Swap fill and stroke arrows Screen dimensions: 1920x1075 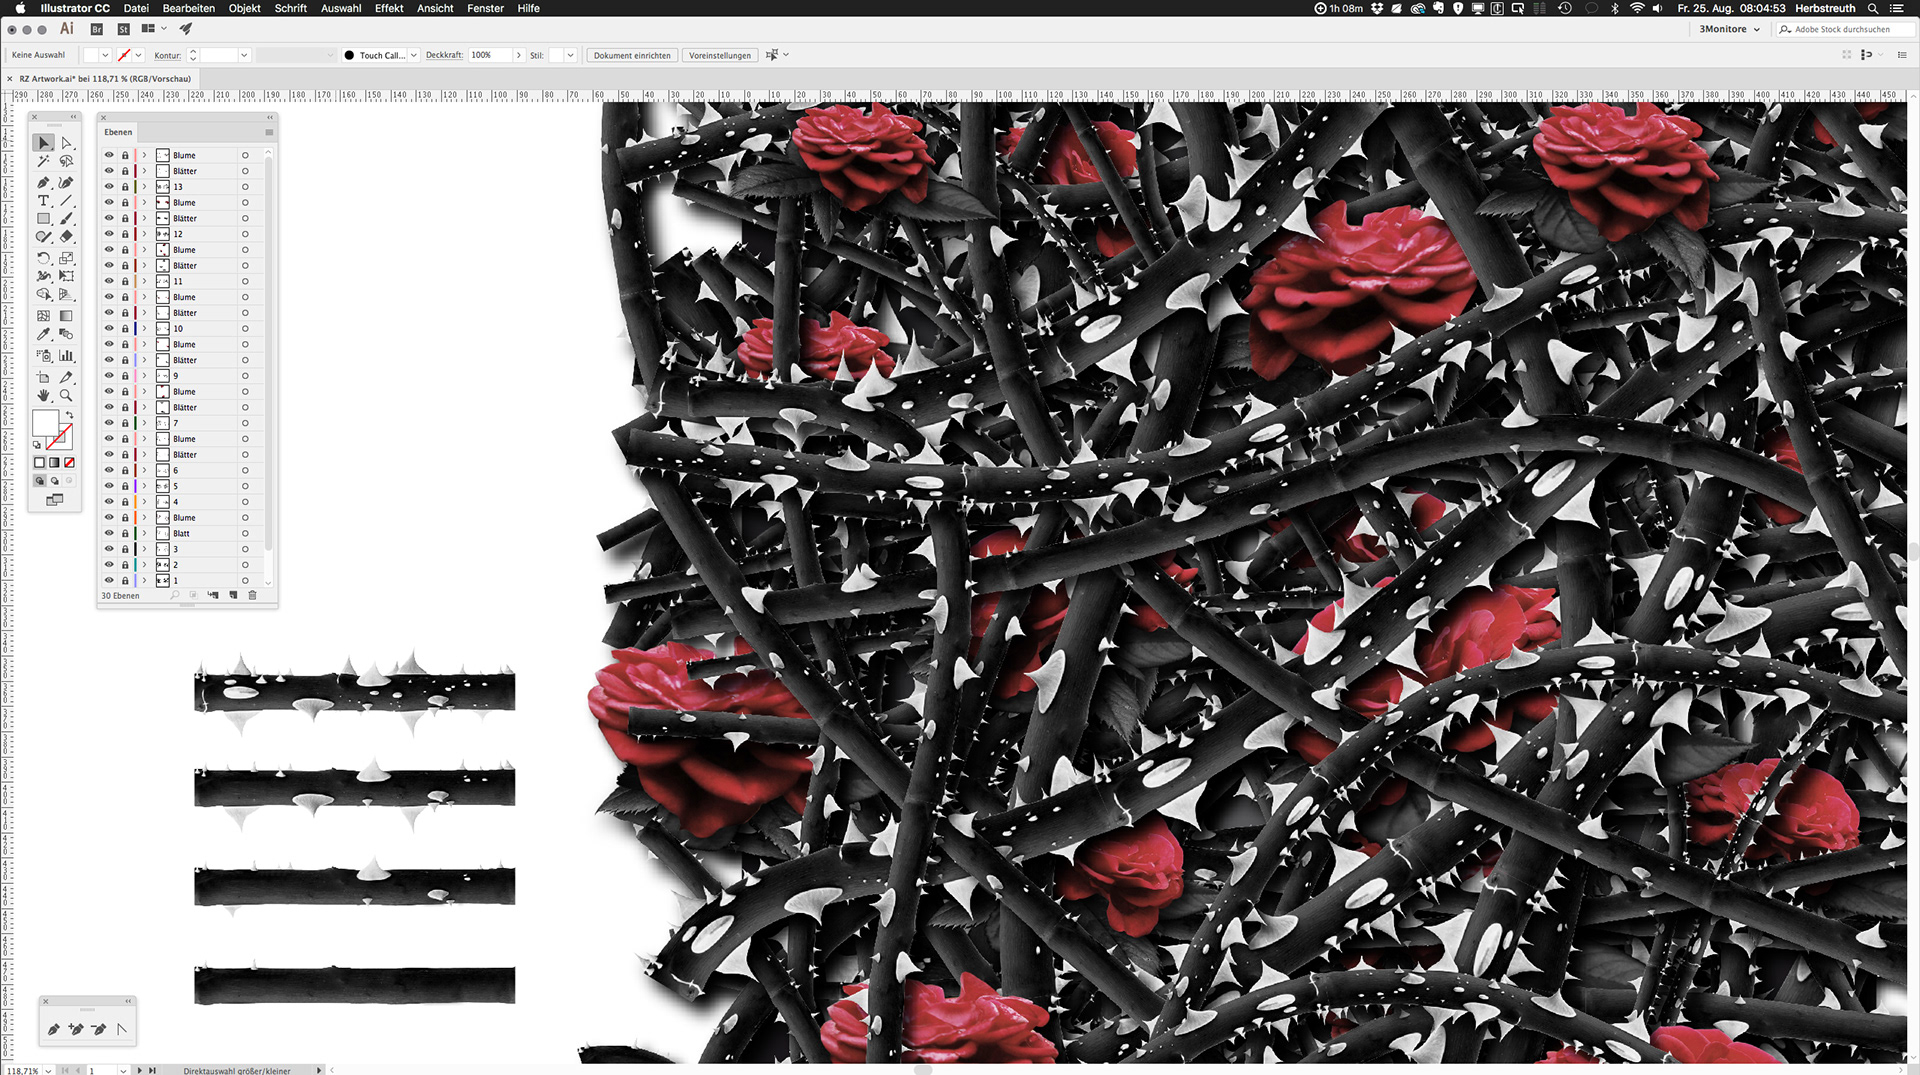(69, 415)
